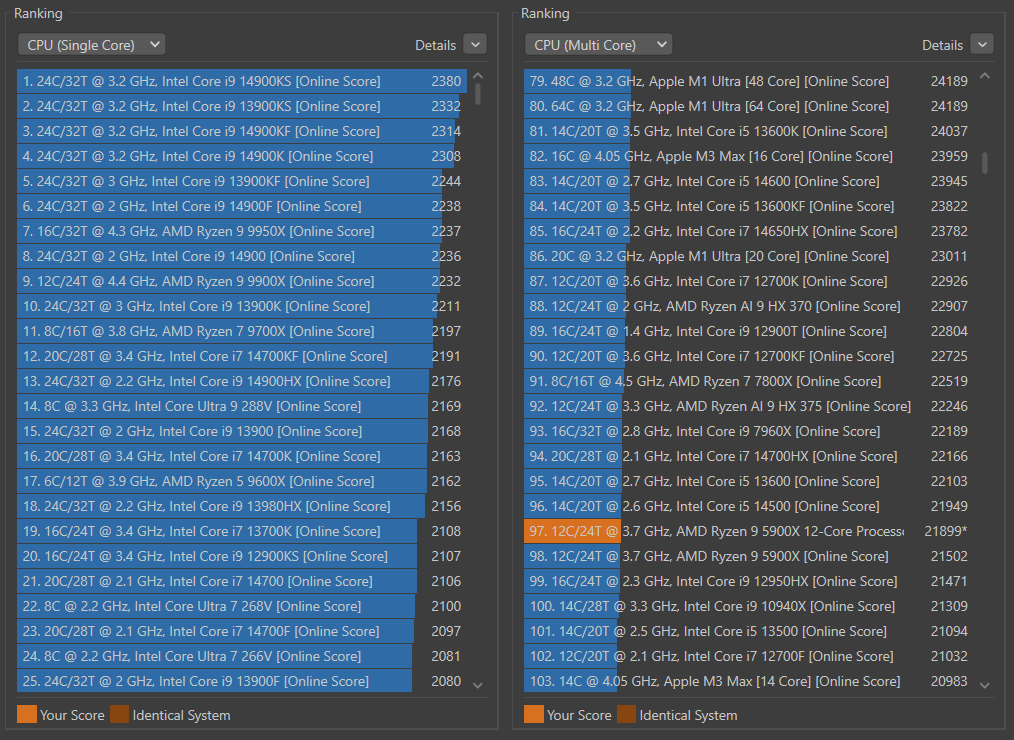1014x740 pixels.
Task: Select row 24 Intel Core Ultra 7 266V
Action: [242, 656]
